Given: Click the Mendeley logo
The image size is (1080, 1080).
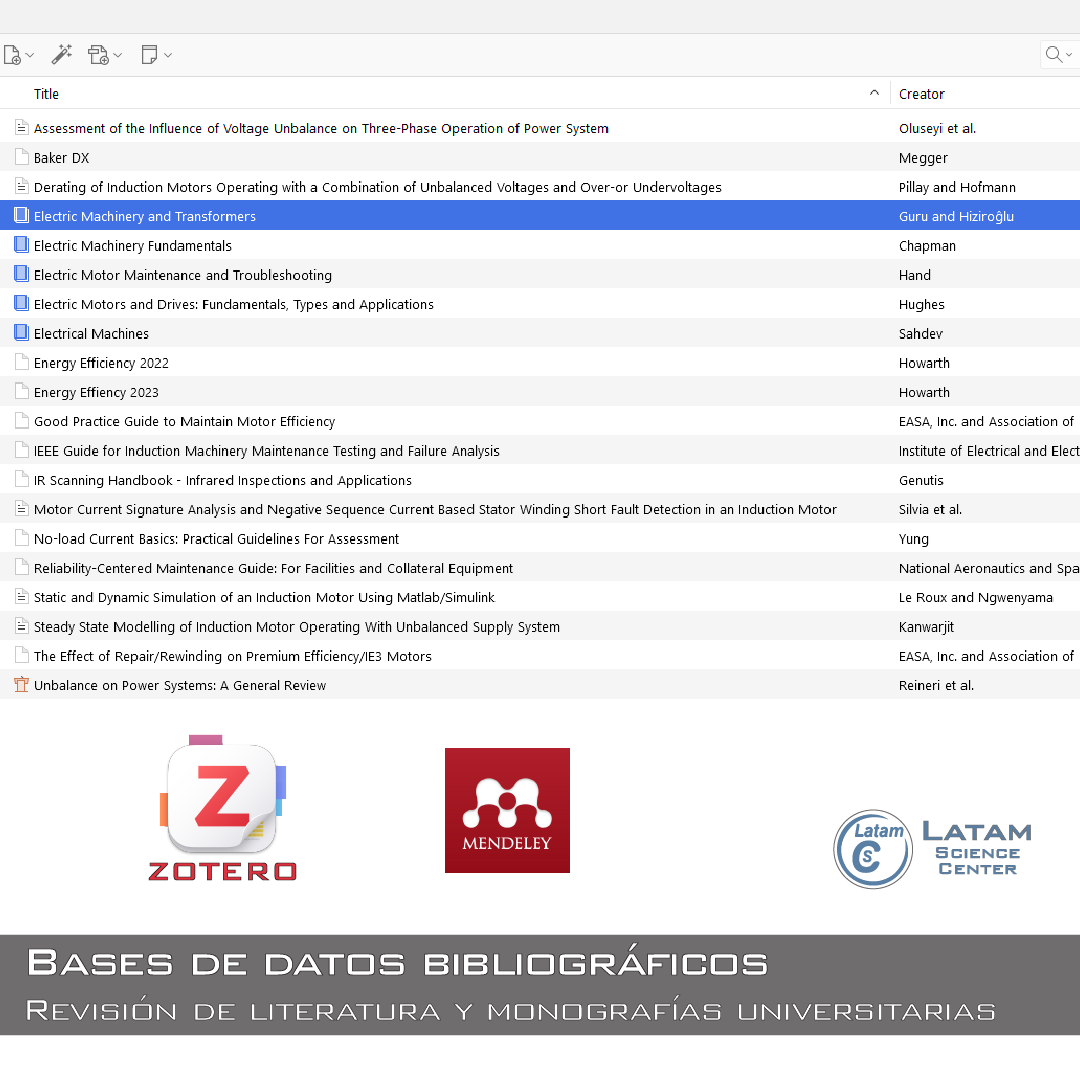Looking at the screenshot, I should [507, 810].
